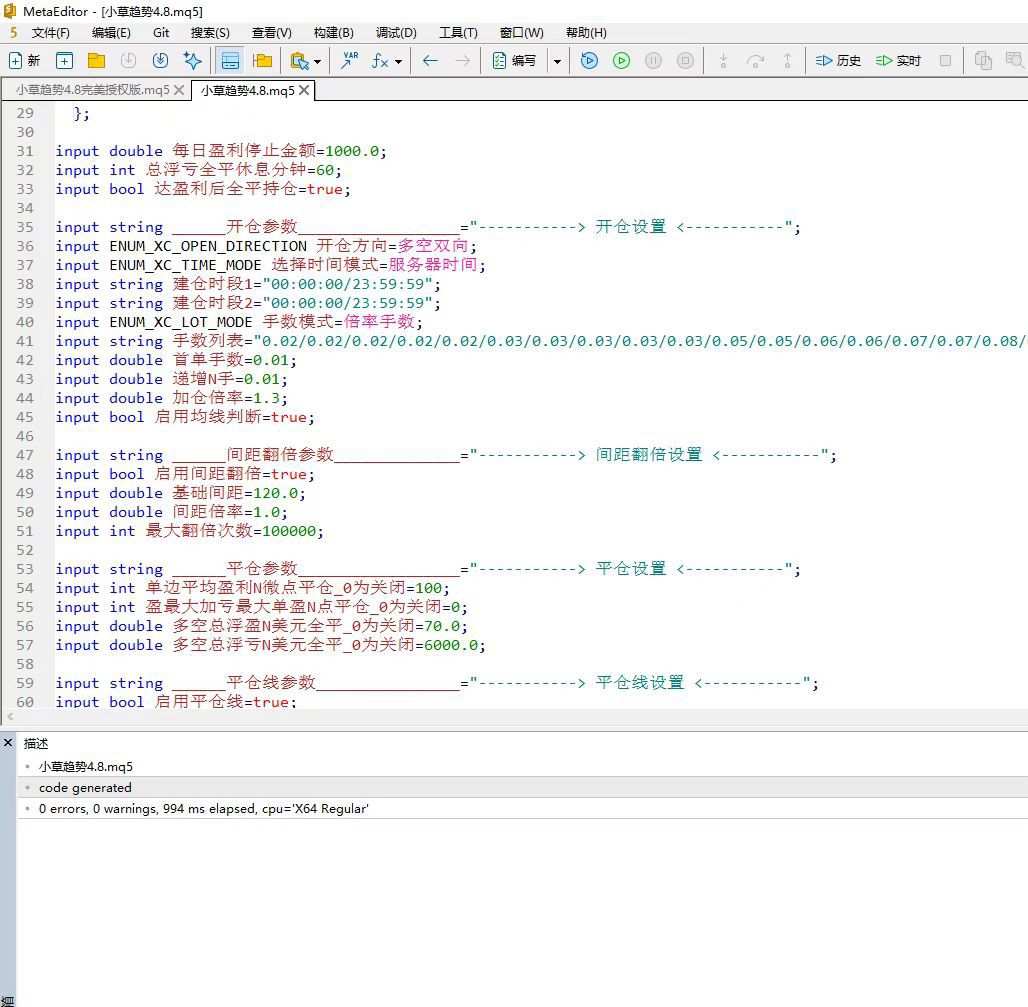The image size is (1028, 1007).
Task: Open the 文件(F) menu
Action: pos(50,33)
